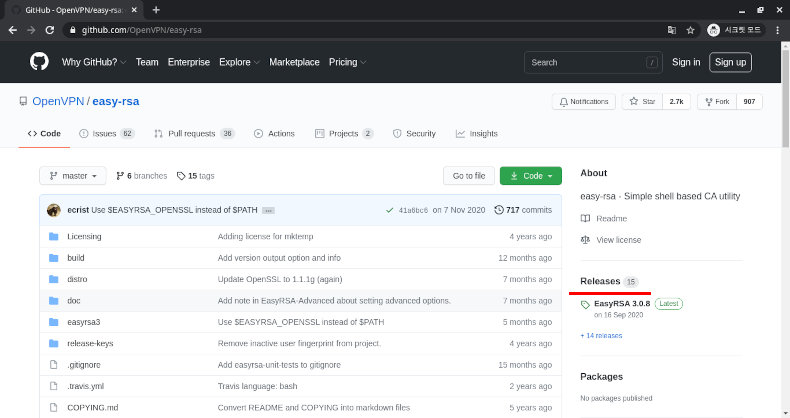
Task: Click the site lock icon in address bar
Action: tap(73, 30)
